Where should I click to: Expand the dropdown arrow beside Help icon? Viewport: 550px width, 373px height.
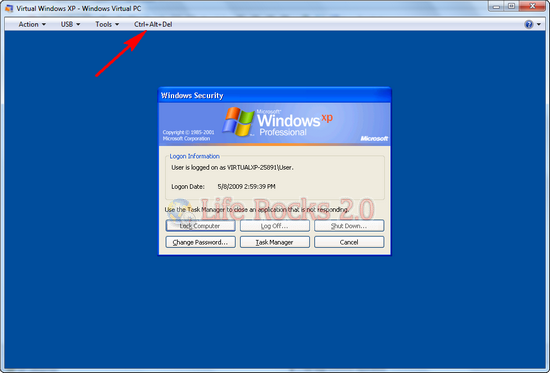(539, 24)
